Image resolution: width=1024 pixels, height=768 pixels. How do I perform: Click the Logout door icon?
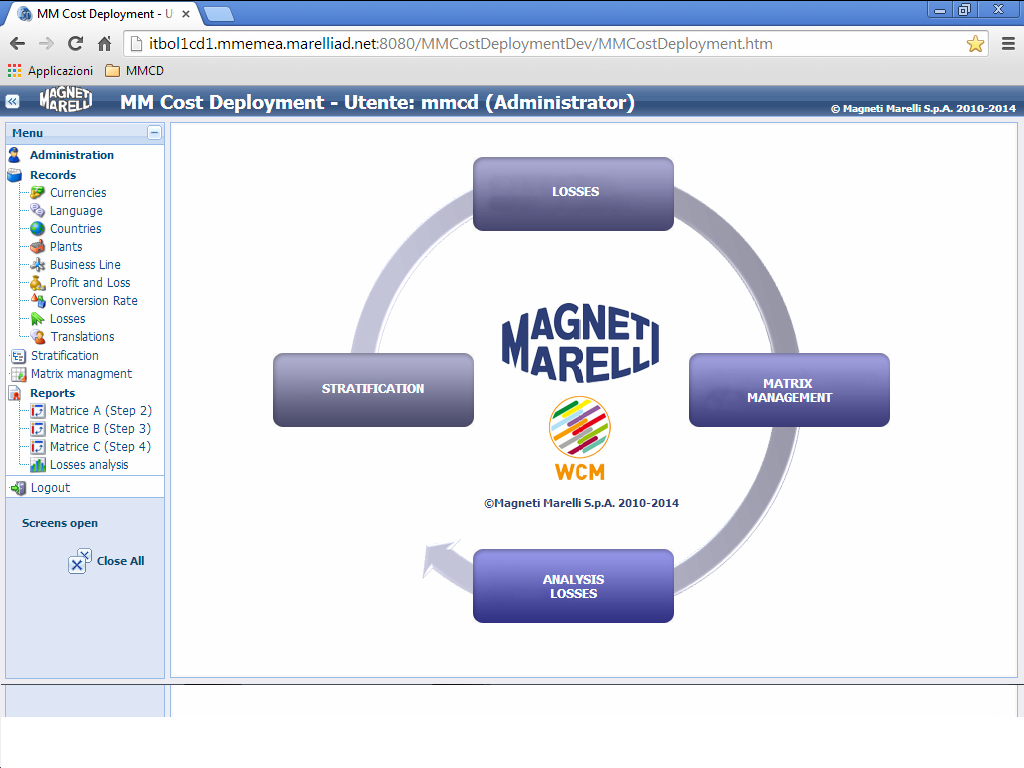[18, 488]
